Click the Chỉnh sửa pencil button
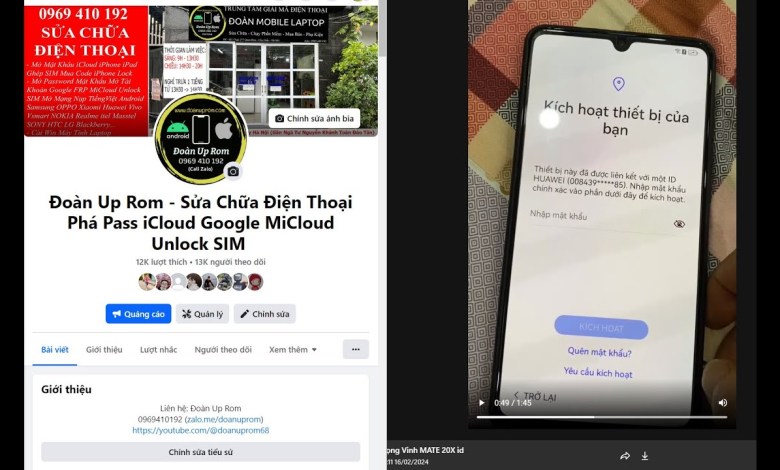 point(265,314)
